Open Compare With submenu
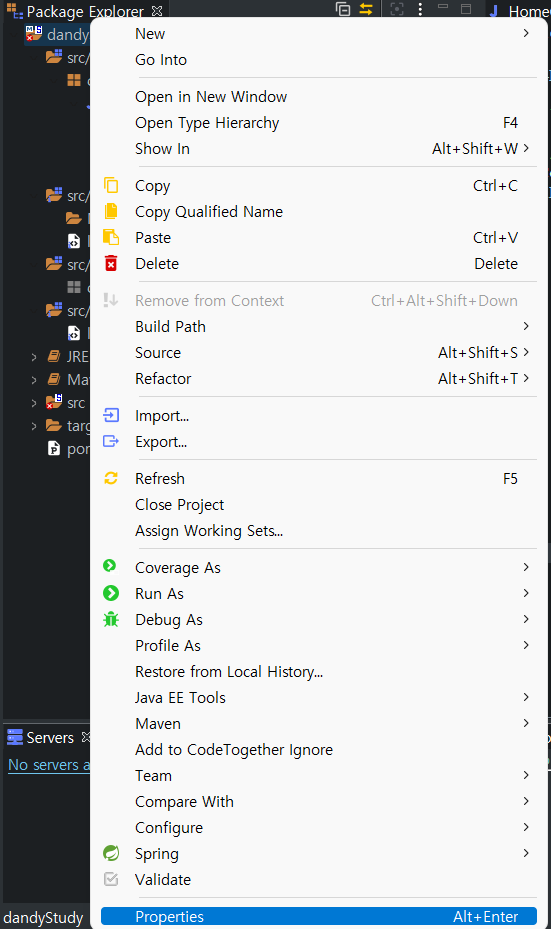 click(319, 802)
